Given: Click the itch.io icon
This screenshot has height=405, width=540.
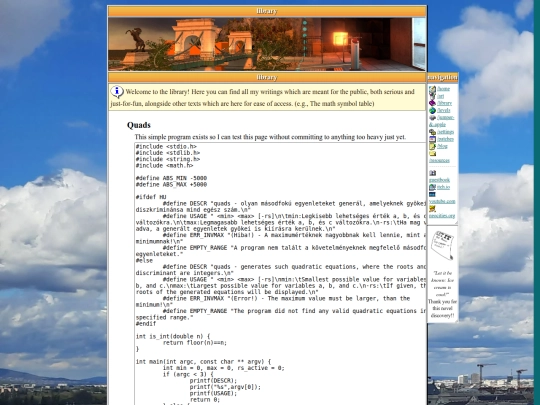Looking at the screenshot, I should point(432,187).
